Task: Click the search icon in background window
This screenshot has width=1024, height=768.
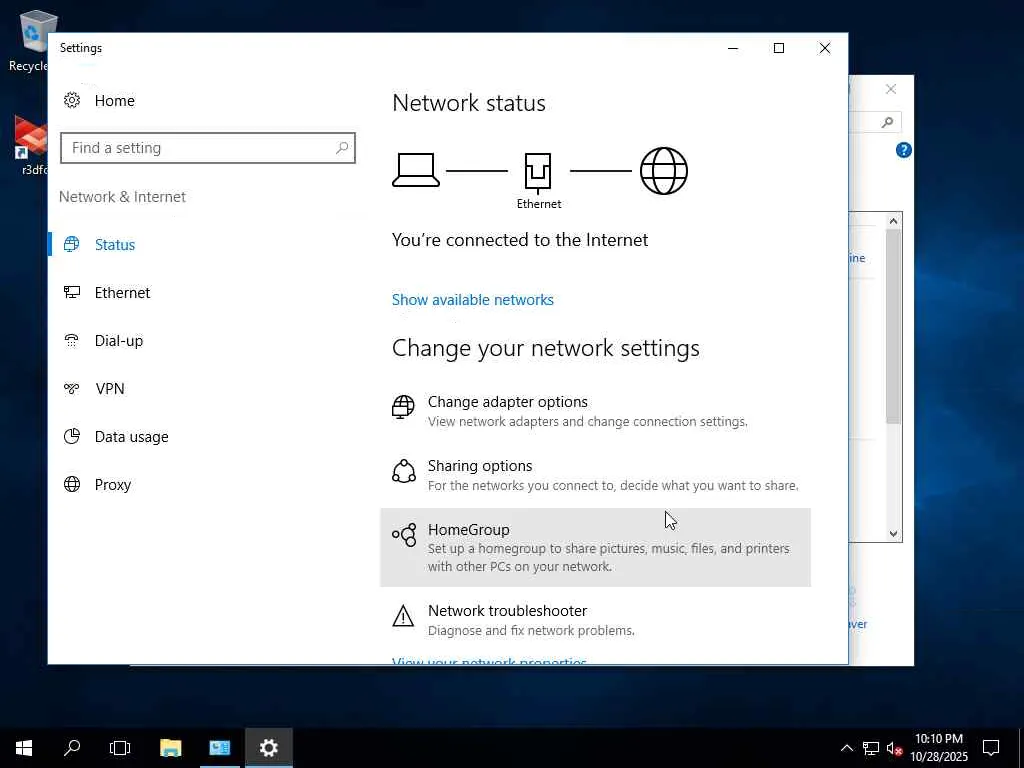Action: click(887, 122)
